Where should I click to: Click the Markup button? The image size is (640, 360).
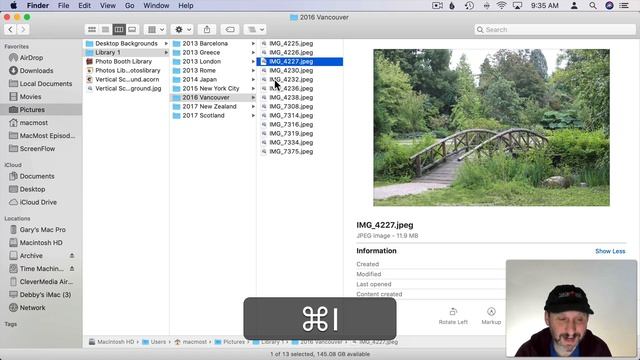point(491,316)
